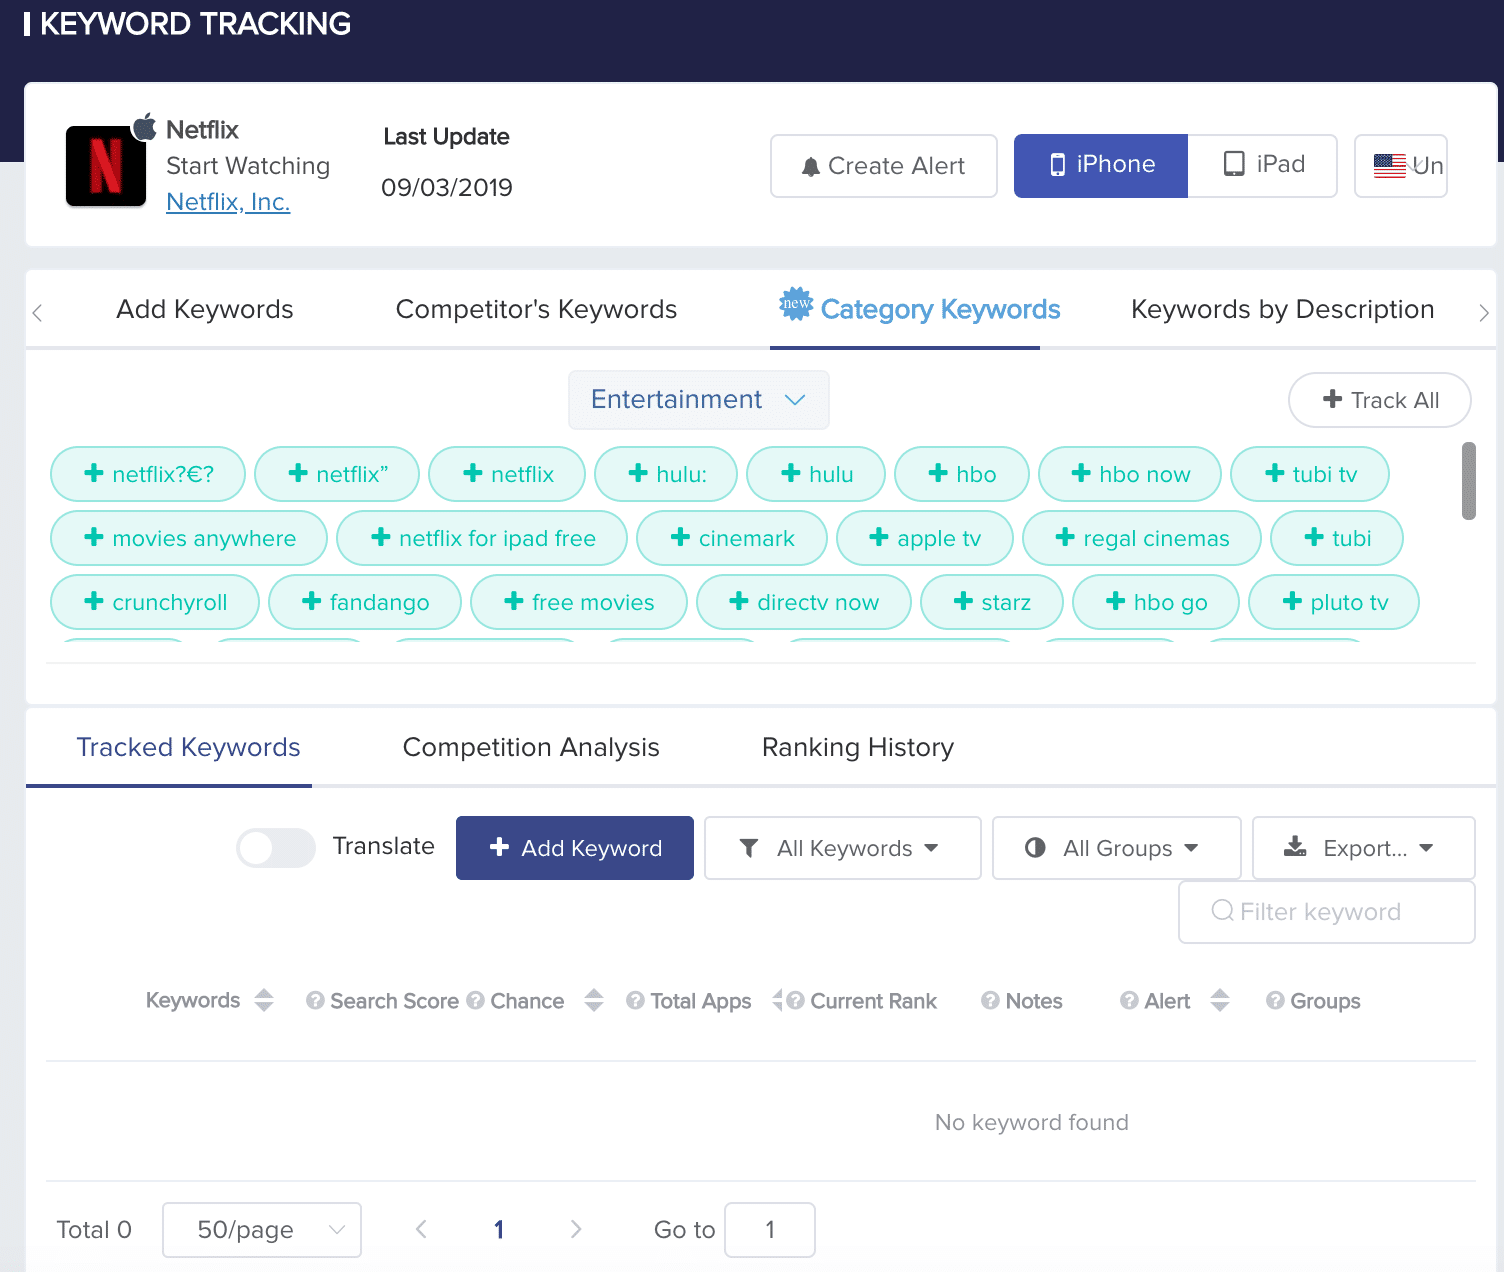Sort by the Alert column arrows
Image resolution: width=1504 pixels, height=1272 pixels.
point(1220,1001)
